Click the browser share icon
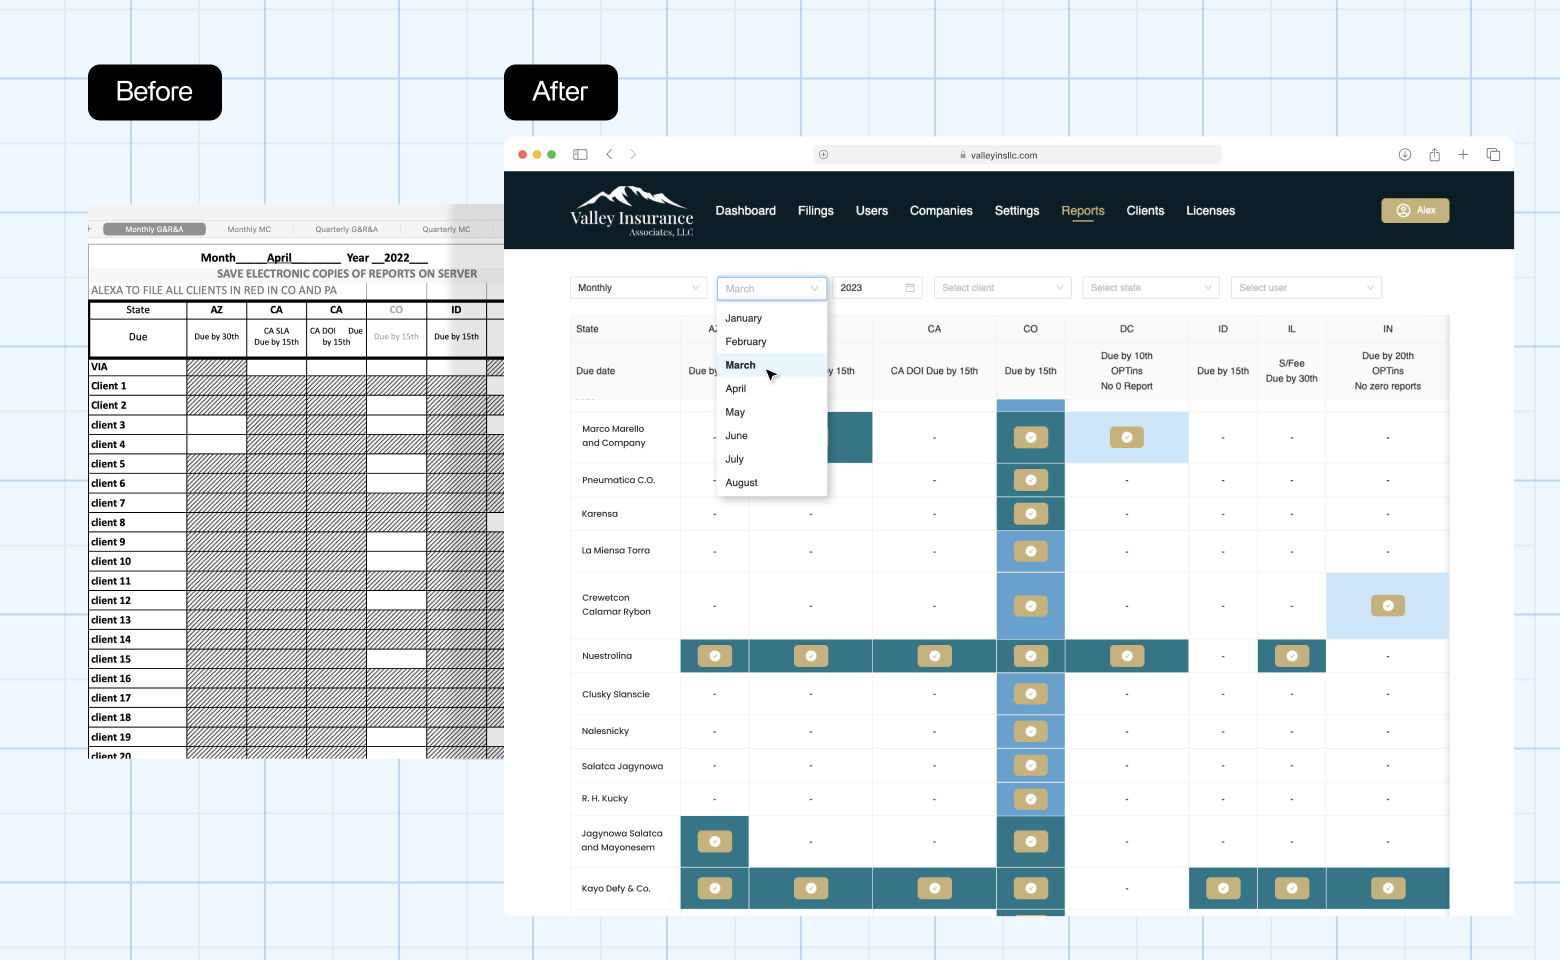Image resolution: width=1560 pixels, height=960 pixels. coord(1434,154)
